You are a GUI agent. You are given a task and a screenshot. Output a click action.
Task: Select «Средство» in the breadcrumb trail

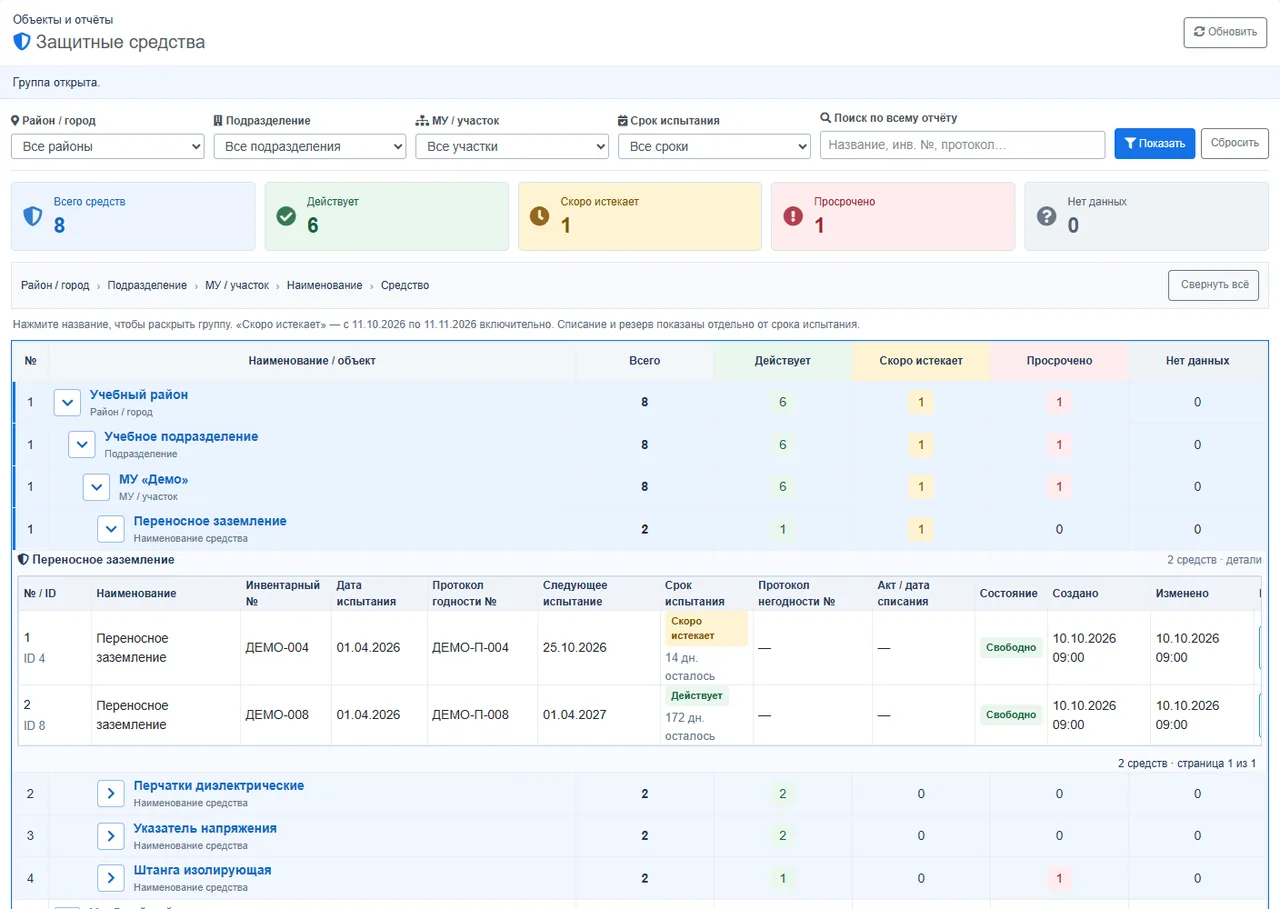point(405,286)
